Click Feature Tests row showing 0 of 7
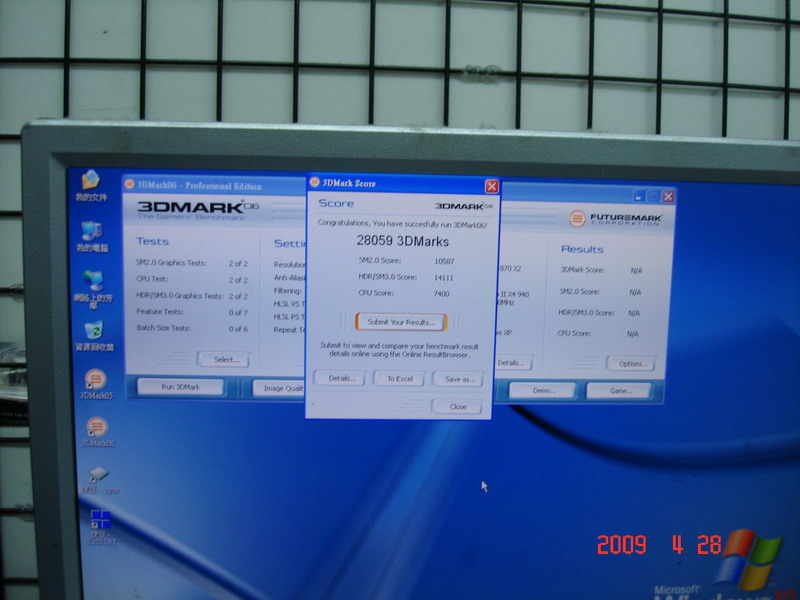Screen dimensions: 800x600 [192, 312]
